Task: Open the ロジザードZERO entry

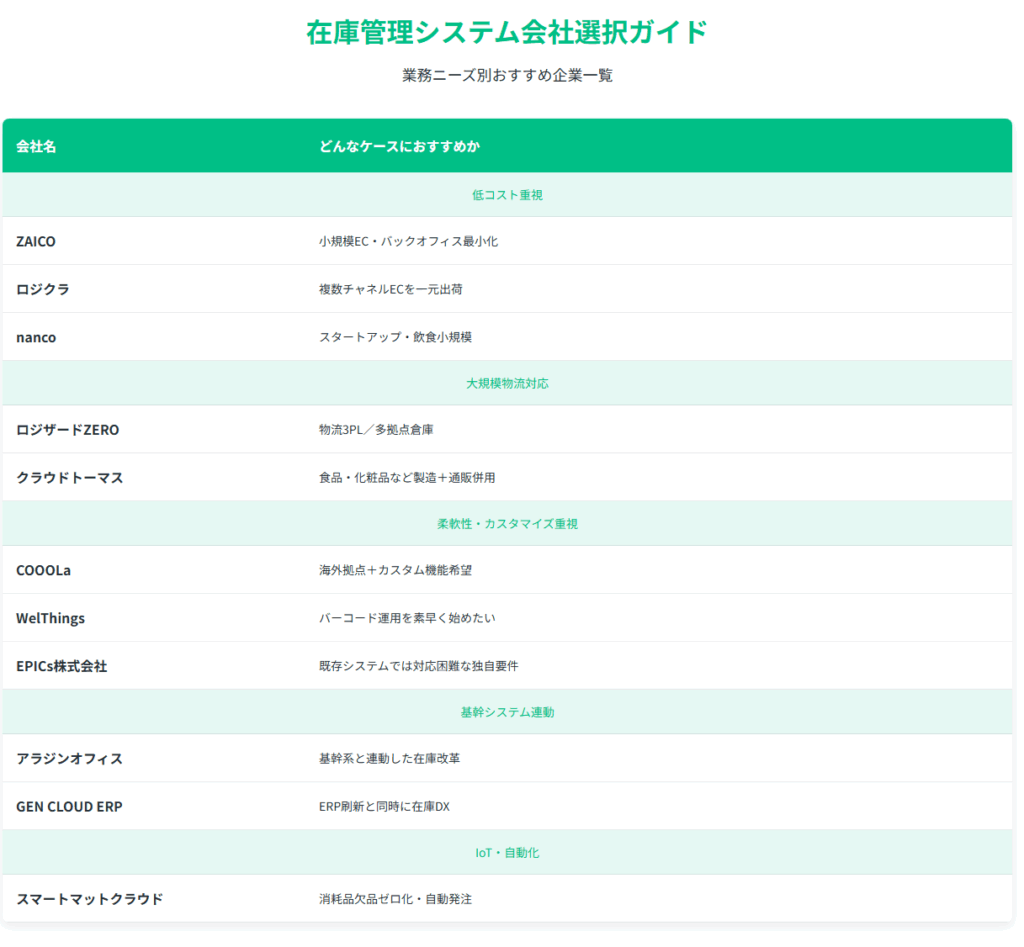Action: (x=67, y=430)
